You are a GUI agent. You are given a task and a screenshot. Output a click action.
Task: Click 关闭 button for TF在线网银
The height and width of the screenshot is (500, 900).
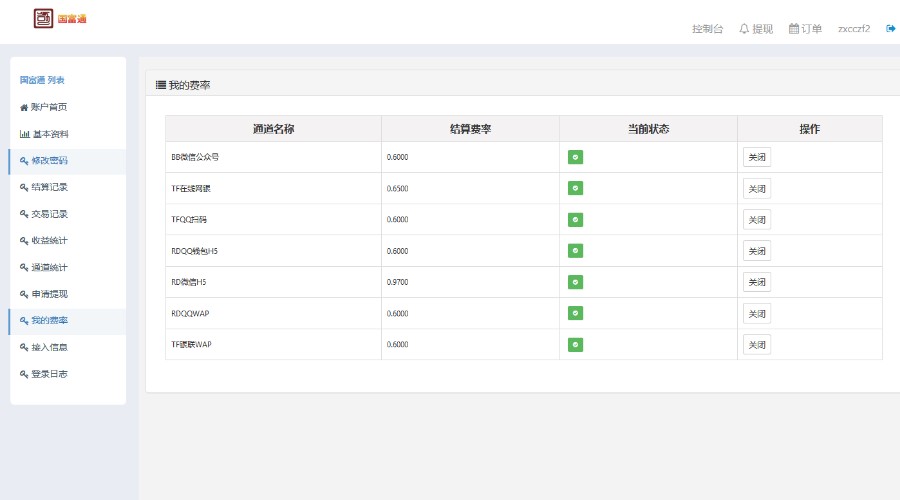click(x=757, y=189)
